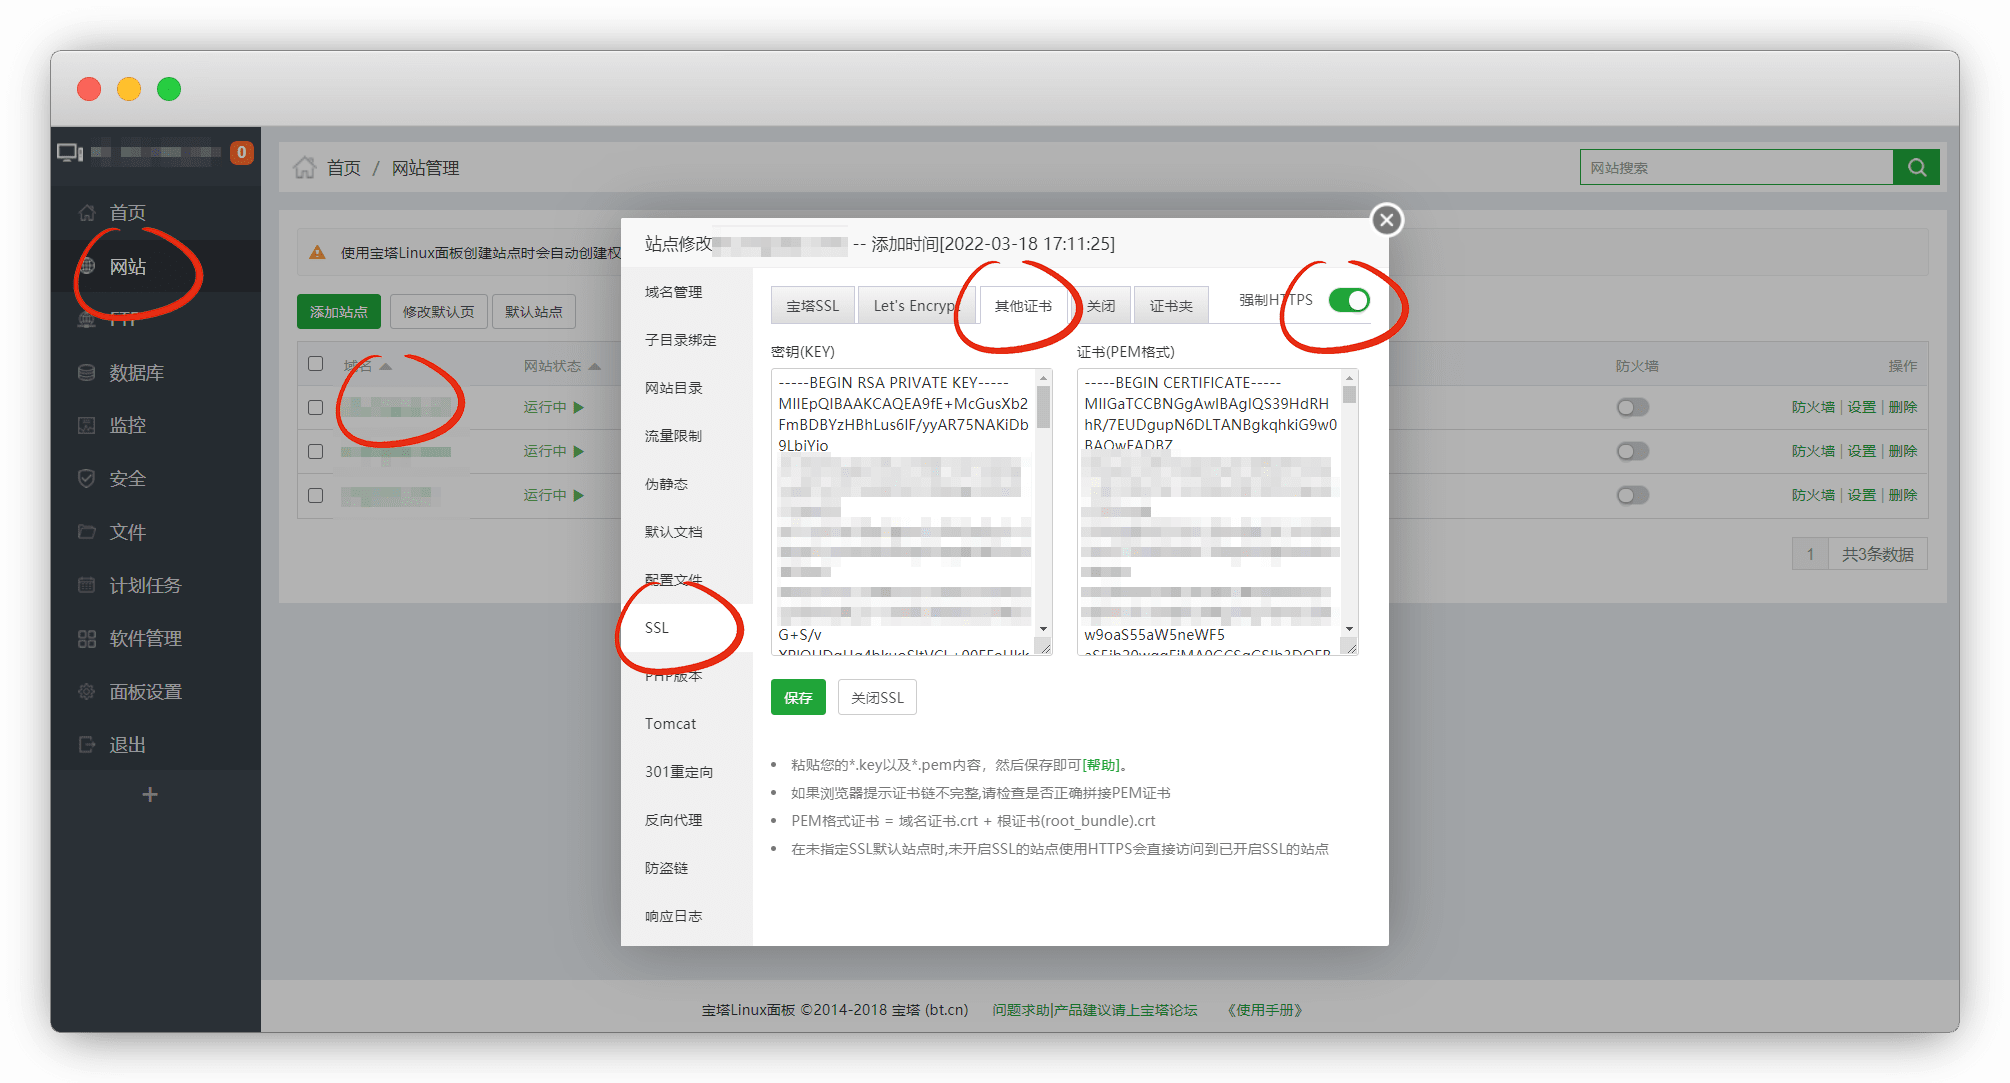Screen dimensions: 2010x1083
Task: Click the website search input field
Action: coord(1736,168)
